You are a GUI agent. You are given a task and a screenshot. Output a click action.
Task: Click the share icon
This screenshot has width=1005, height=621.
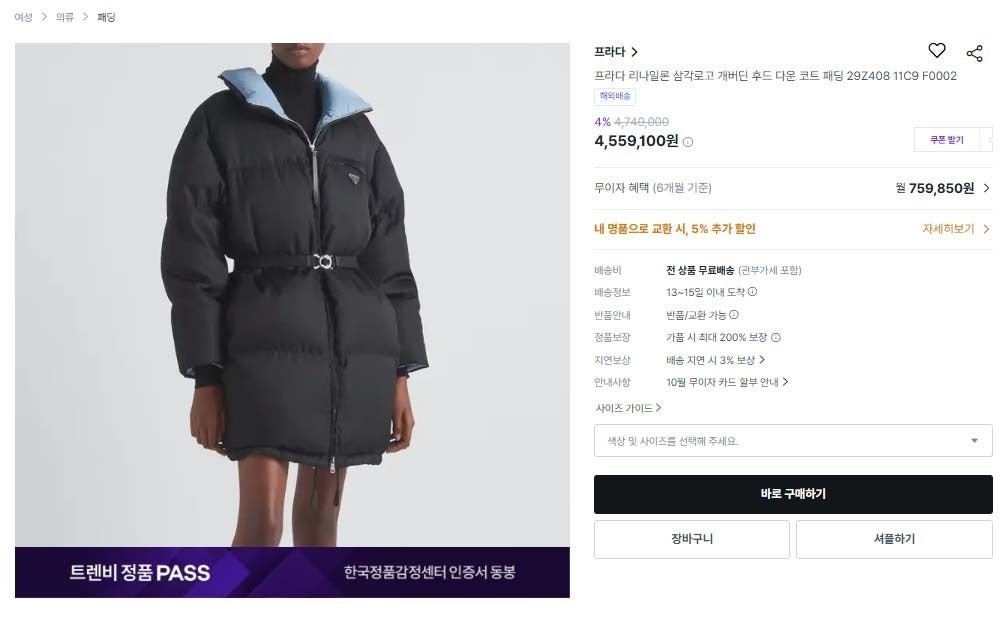974,53
